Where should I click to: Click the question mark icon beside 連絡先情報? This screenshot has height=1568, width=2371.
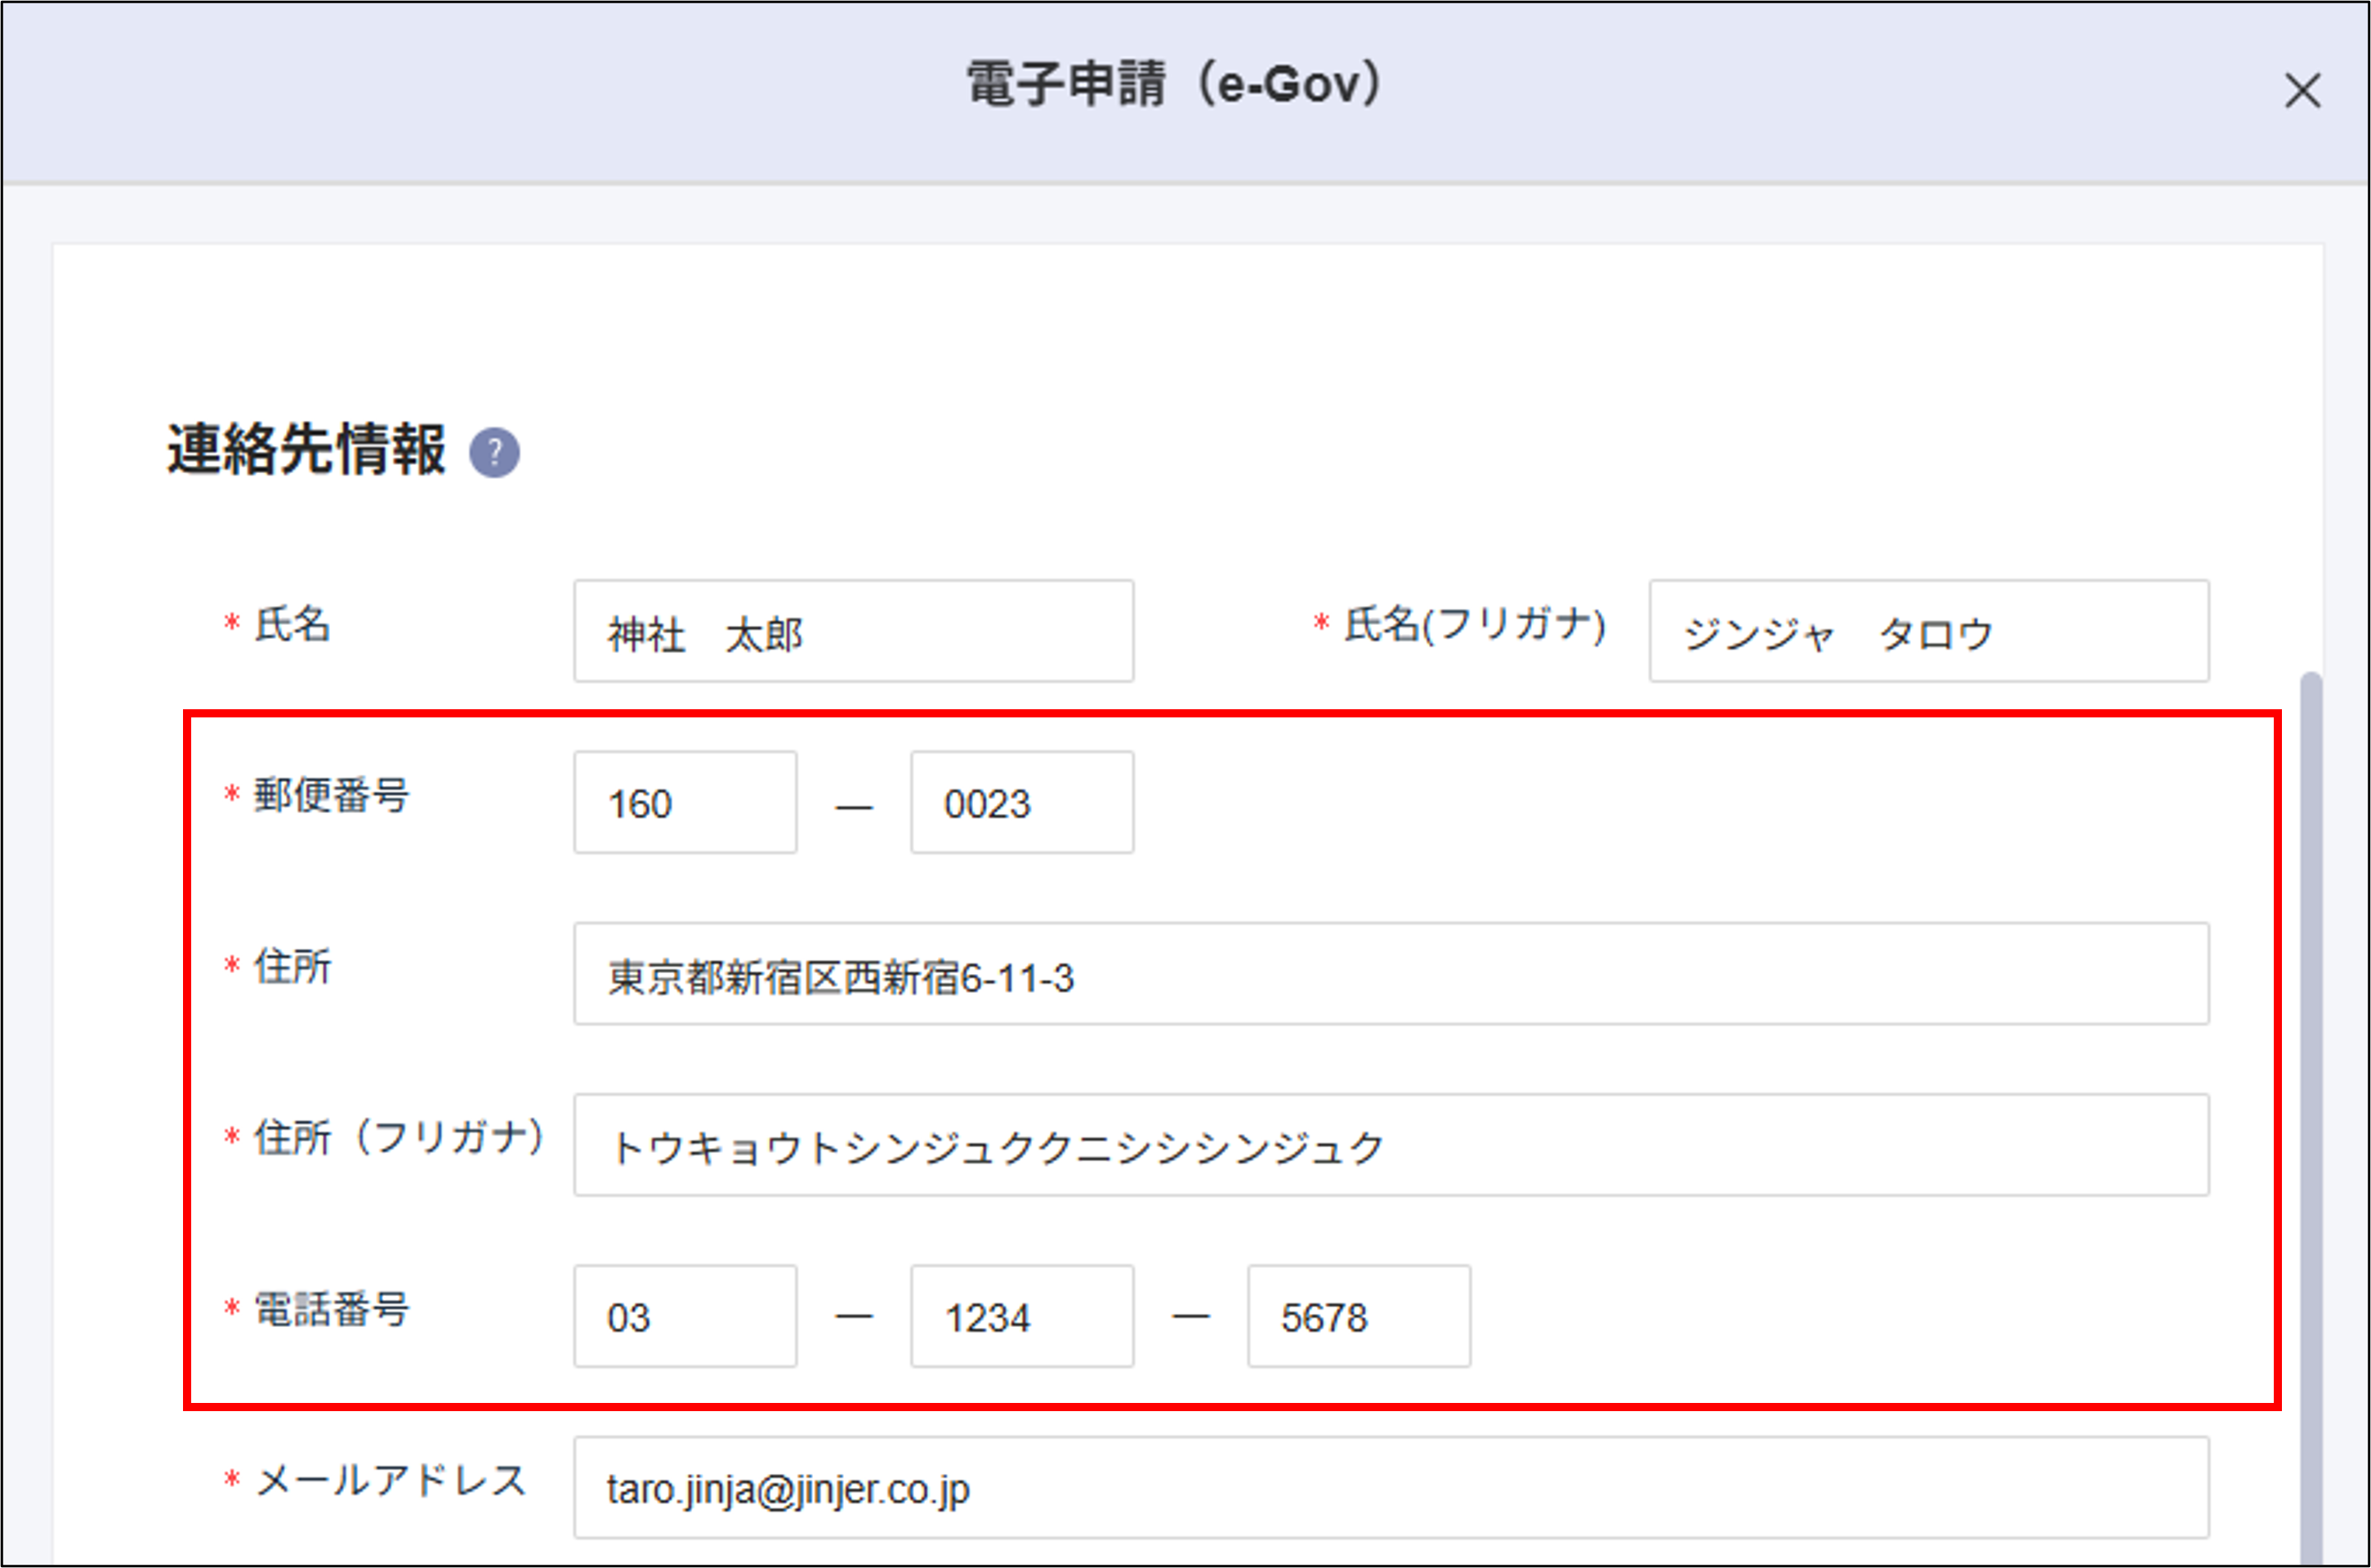tap(497, 452)
